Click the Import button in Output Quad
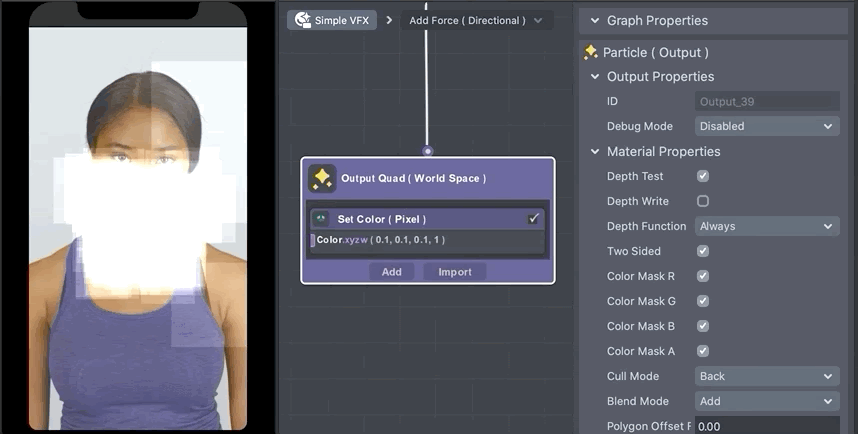The height and width of the screenshot is (434, 858). [455, 272]
